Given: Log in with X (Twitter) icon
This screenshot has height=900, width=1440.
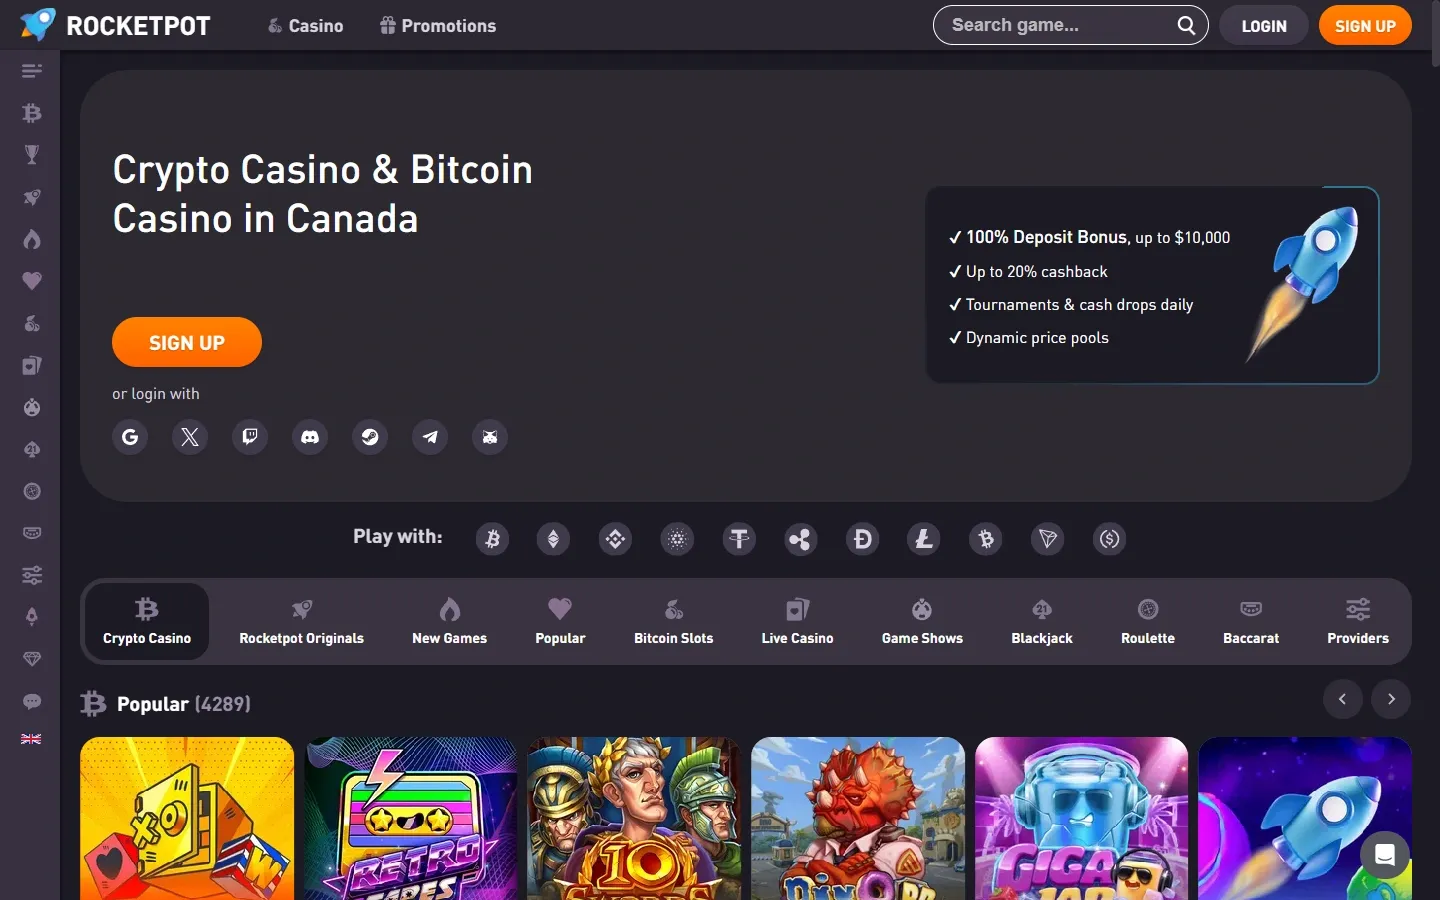Looking at the screenshot, I should tap(190, 437).
